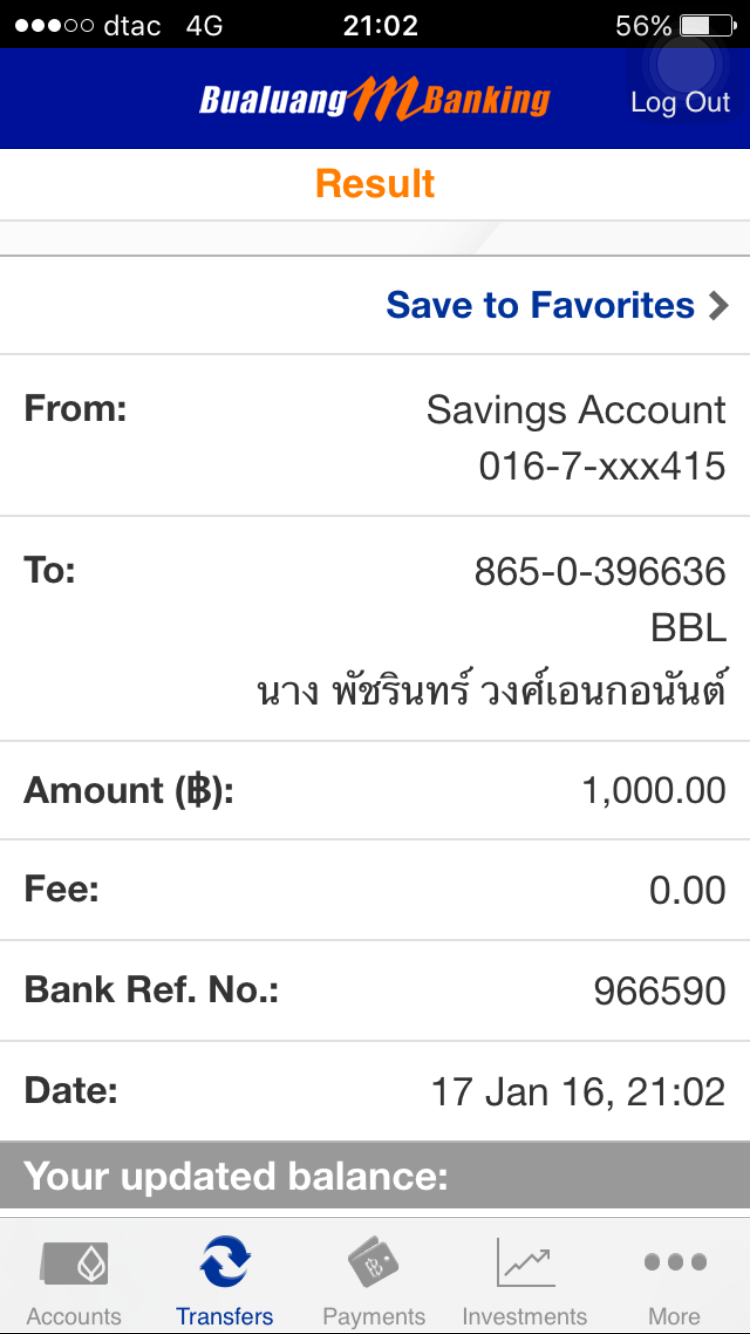Image resolution: width=750 pixels, height=1334 pixels.
Task: Tap the More three-dots icon
Action: click(x=675, y=1262)
